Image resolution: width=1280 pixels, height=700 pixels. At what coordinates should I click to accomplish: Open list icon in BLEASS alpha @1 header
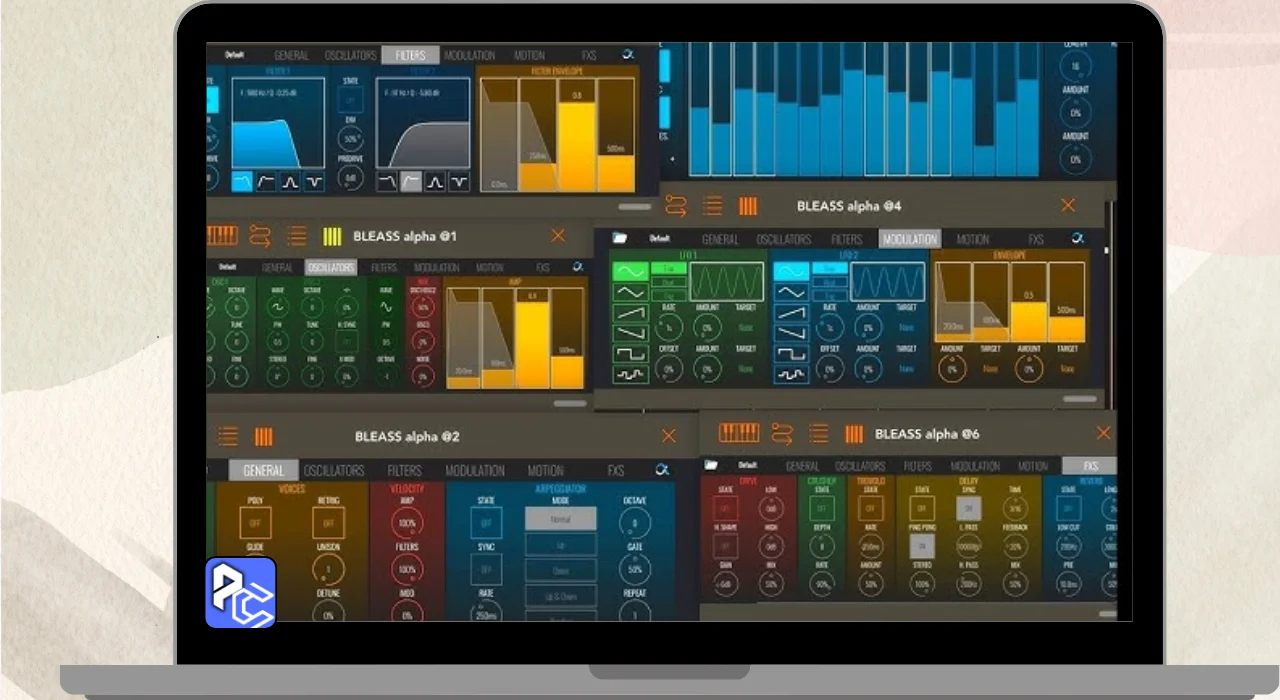click(296, 236)
